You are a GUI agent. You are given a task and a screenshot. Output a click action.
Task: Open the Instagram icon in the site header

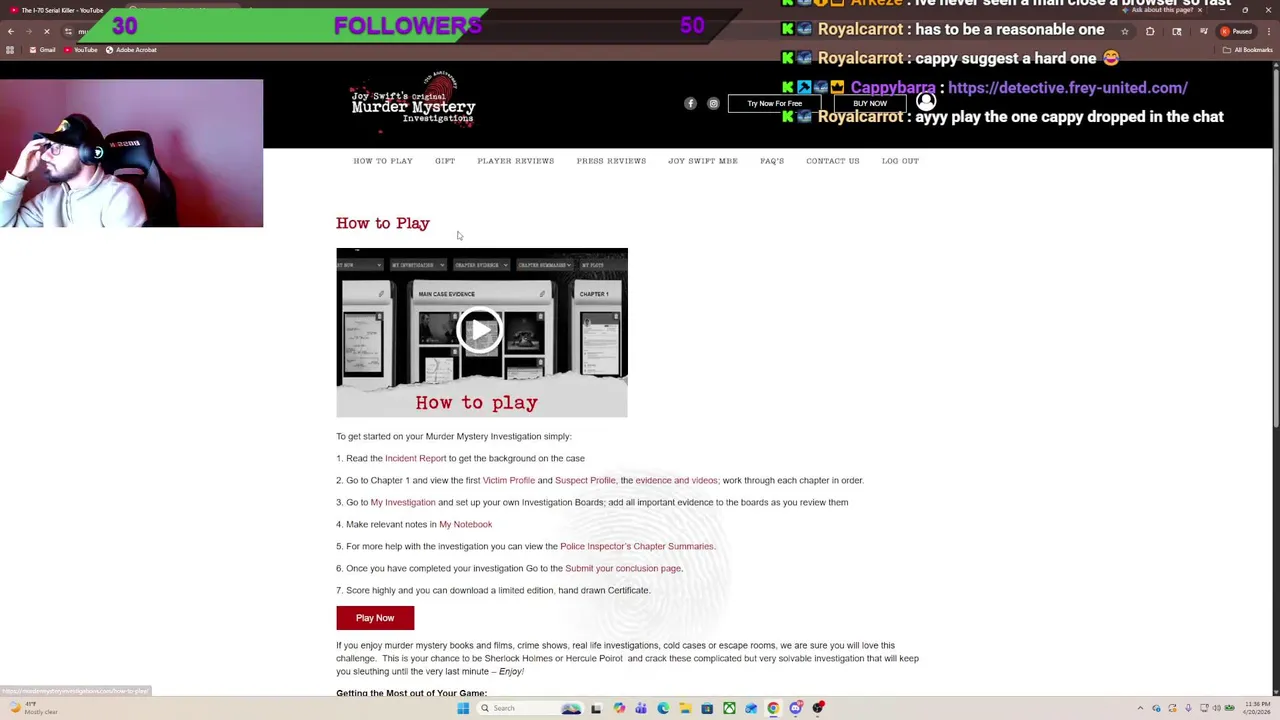point(713,103)
